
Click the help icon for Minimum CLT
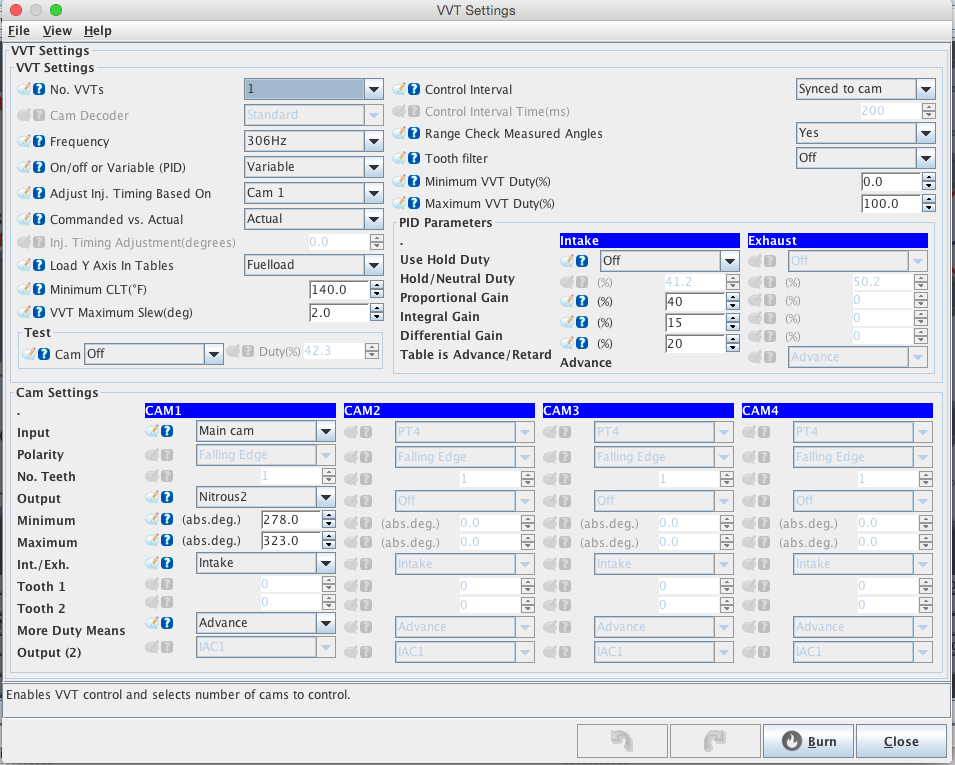click(x=40, y=289)
